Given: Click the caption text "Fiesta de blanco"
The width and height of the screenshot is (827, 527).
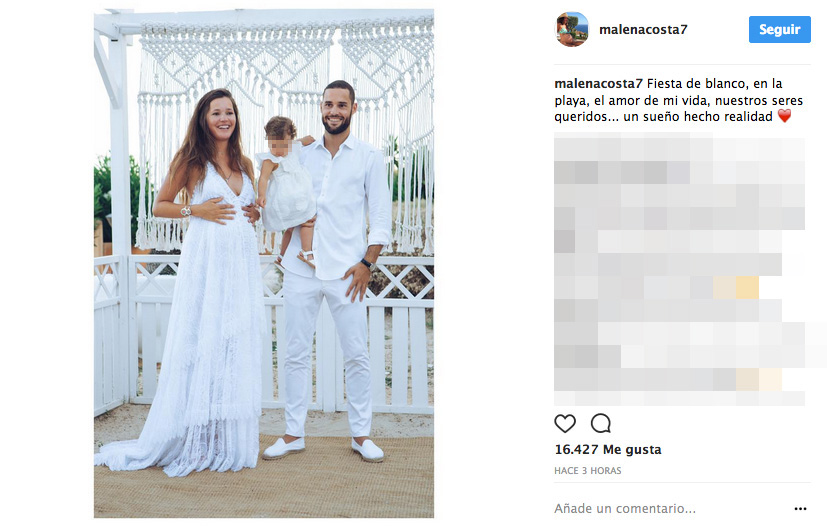Looking at the screenshot, I should click(x=688, y=83).
